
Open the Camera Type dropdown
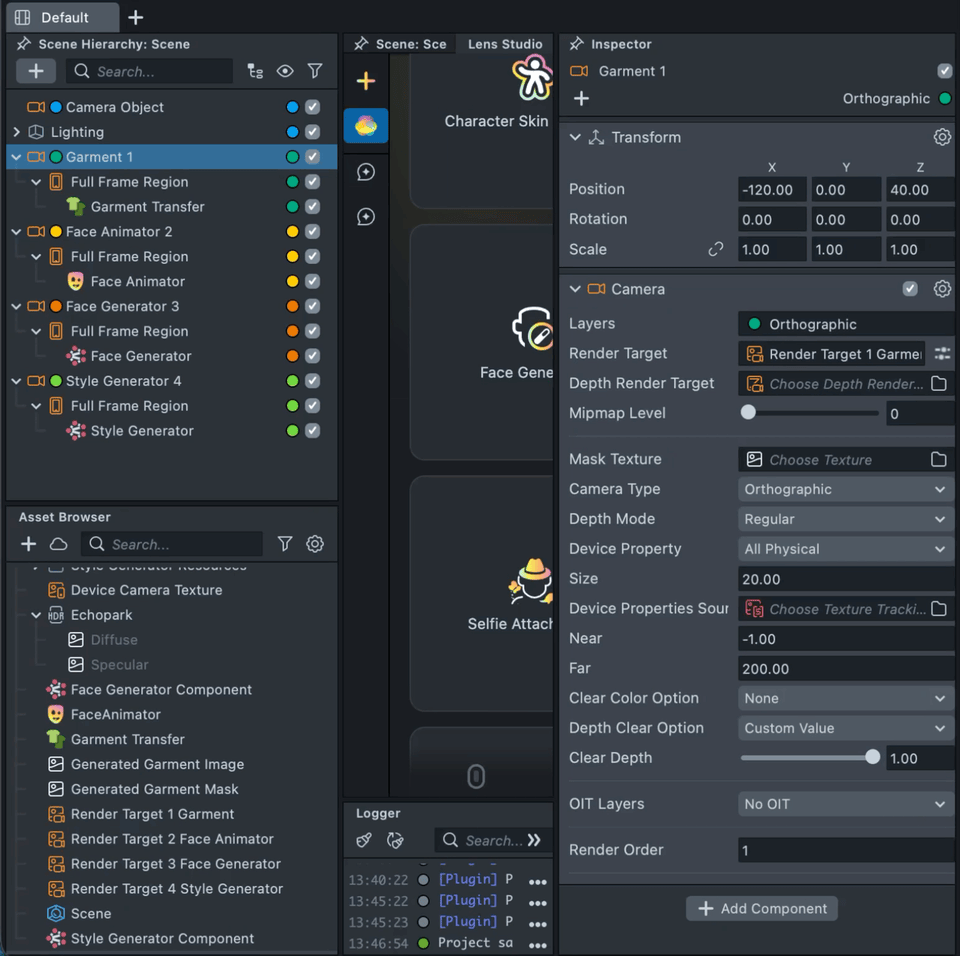click(x=845, y=489)
